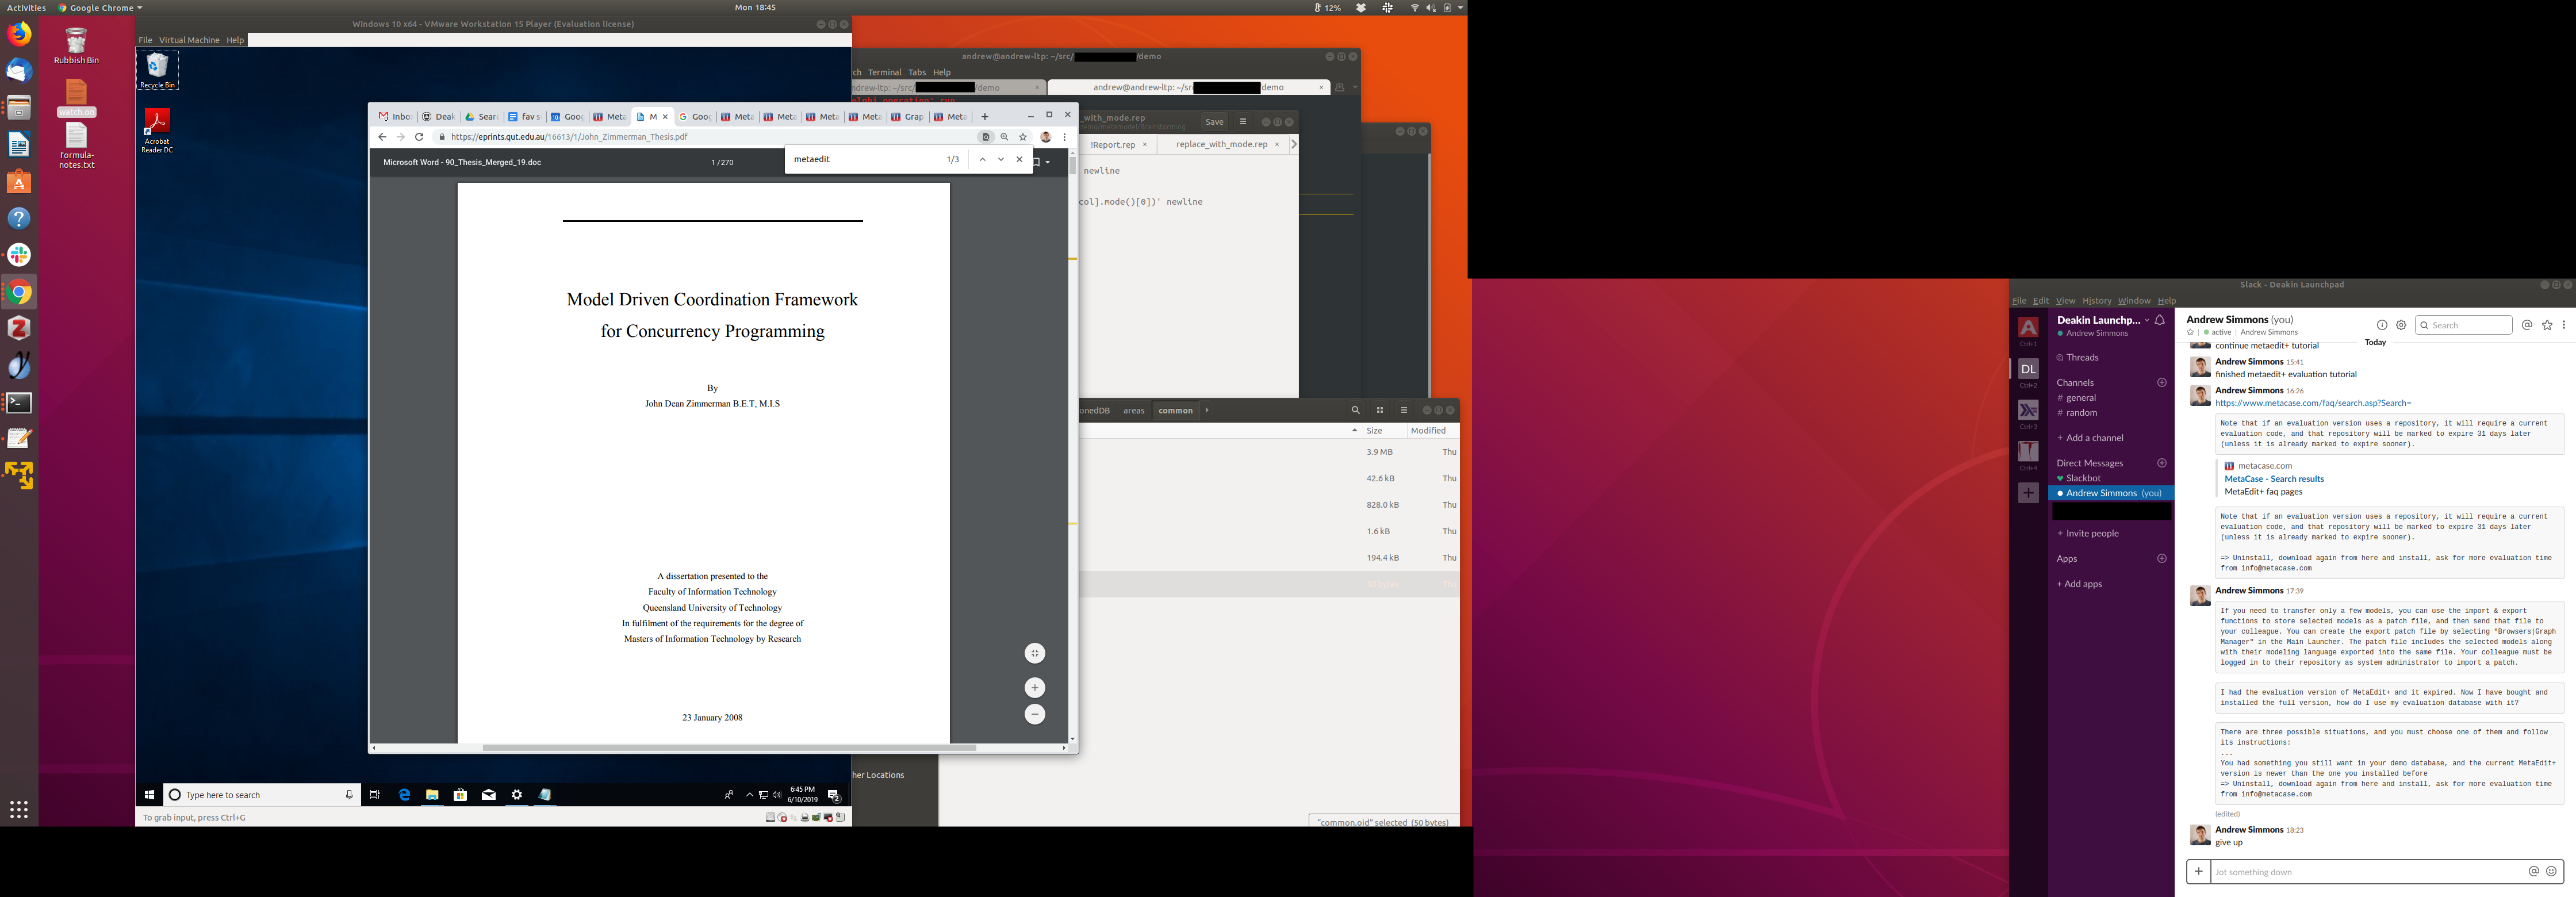The width and height of the screenshot is (2576, 897).
Task: Show hidden Windows tray icons chevron
Action: point(749,795)
